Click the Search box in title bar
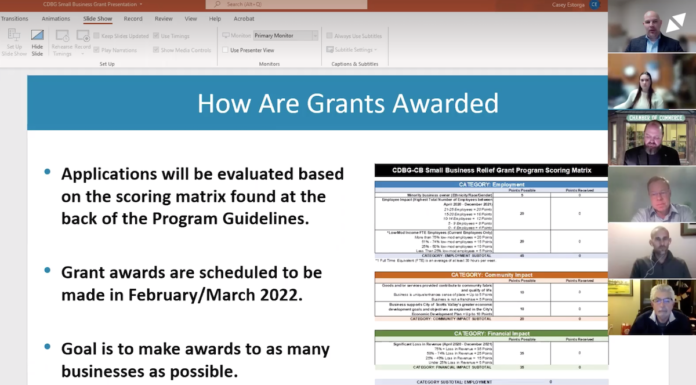Screen dimensions: 696x385 (x=286, y=4)
